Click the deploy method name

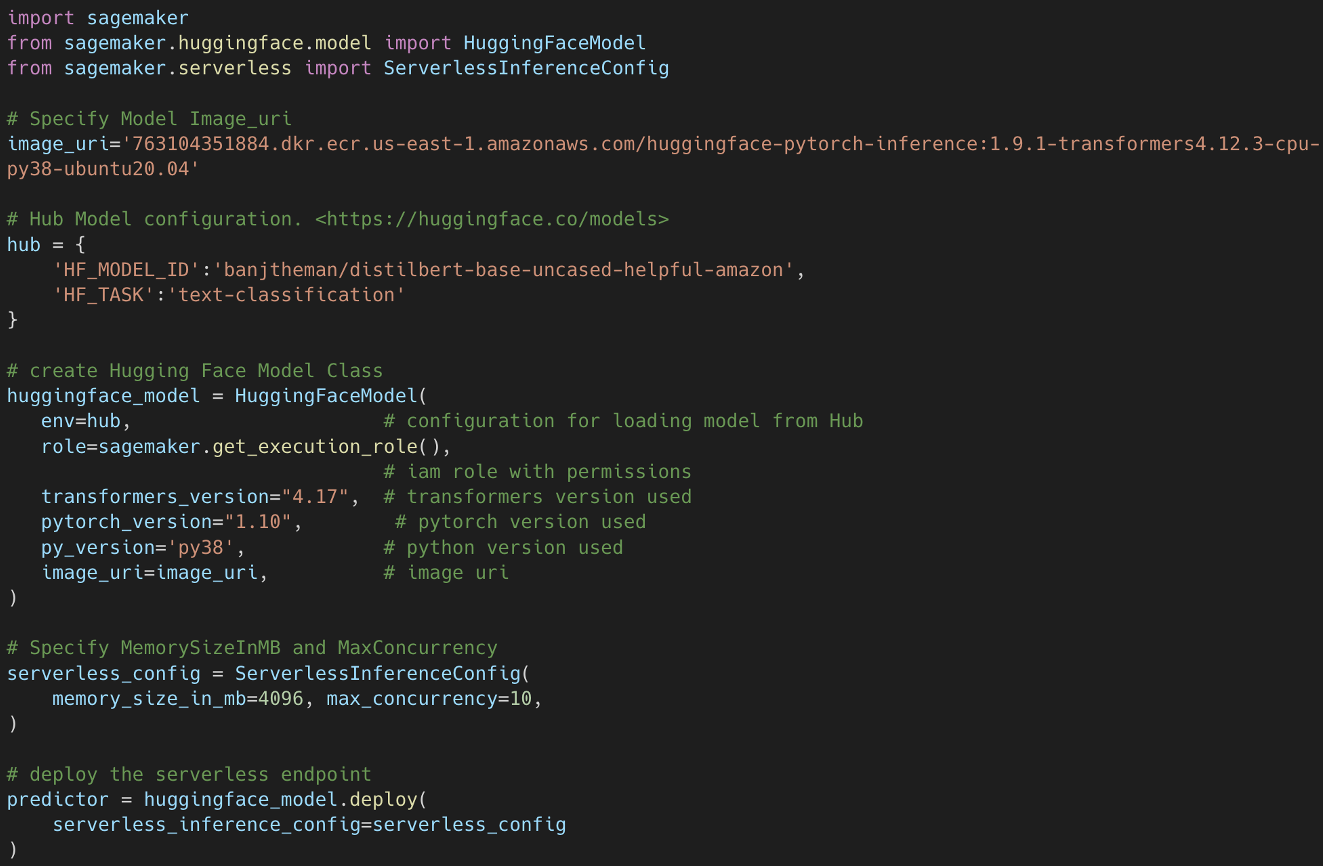coord(372,800)
